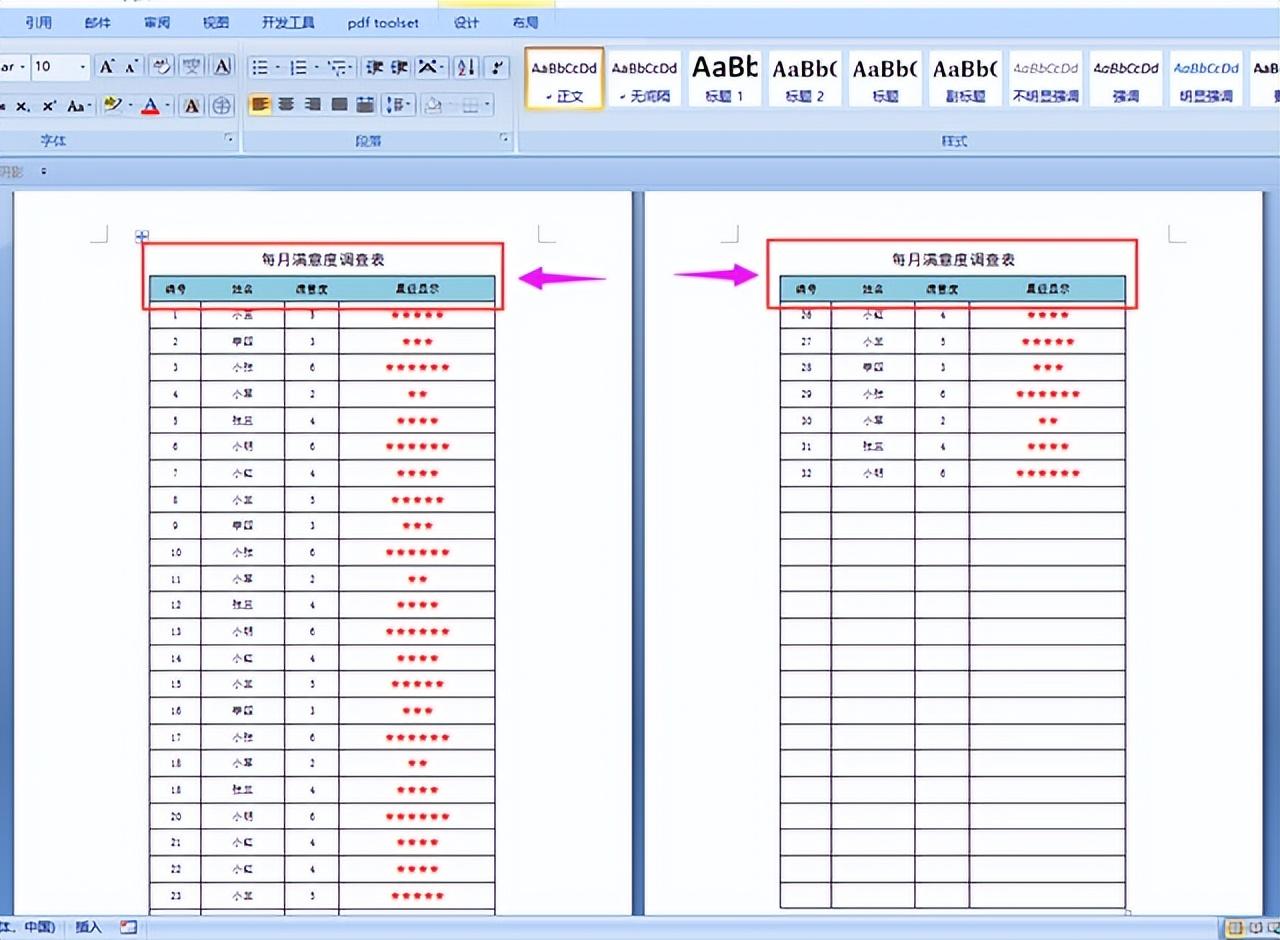This screenshot has width=1280, height=940.
Task: Click the Center alignment icon
Action: coord(286,105)
